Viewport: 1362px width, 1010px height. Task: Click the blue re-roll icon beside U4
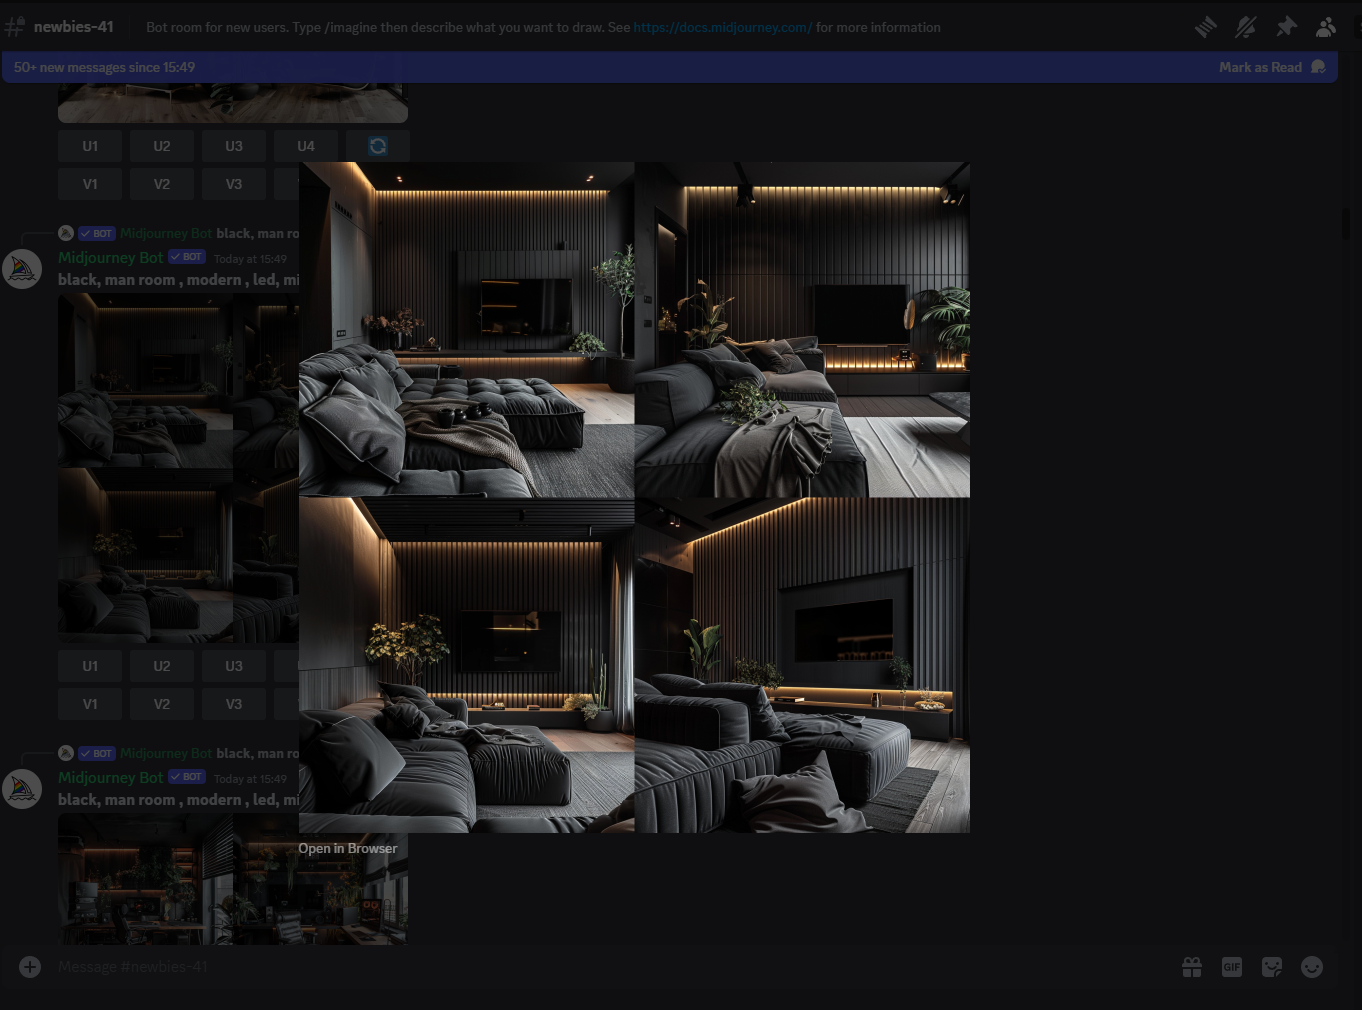click(378, 146)
